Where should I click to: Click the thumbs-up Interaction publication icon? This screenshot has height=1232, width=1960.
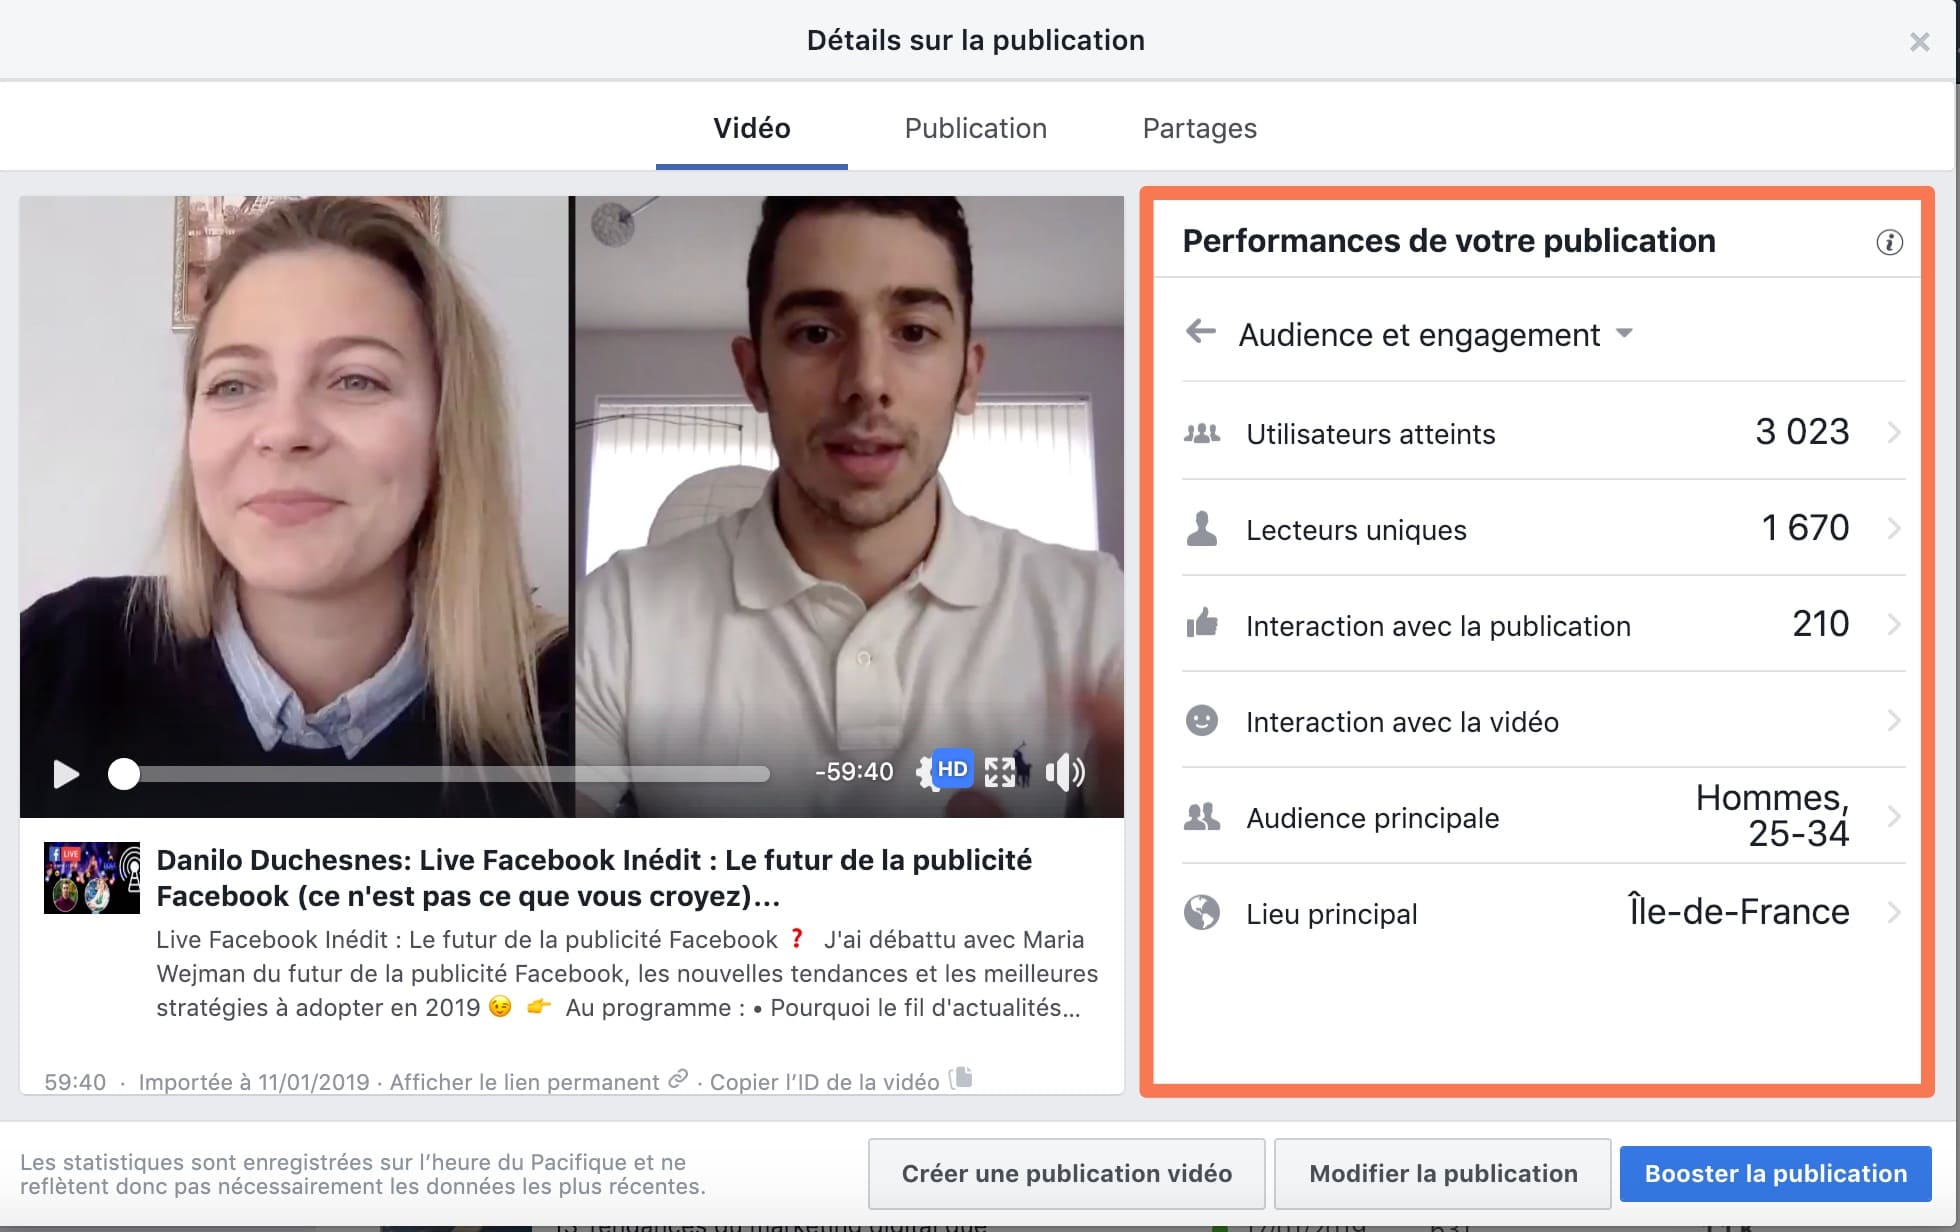[1202, 623]
